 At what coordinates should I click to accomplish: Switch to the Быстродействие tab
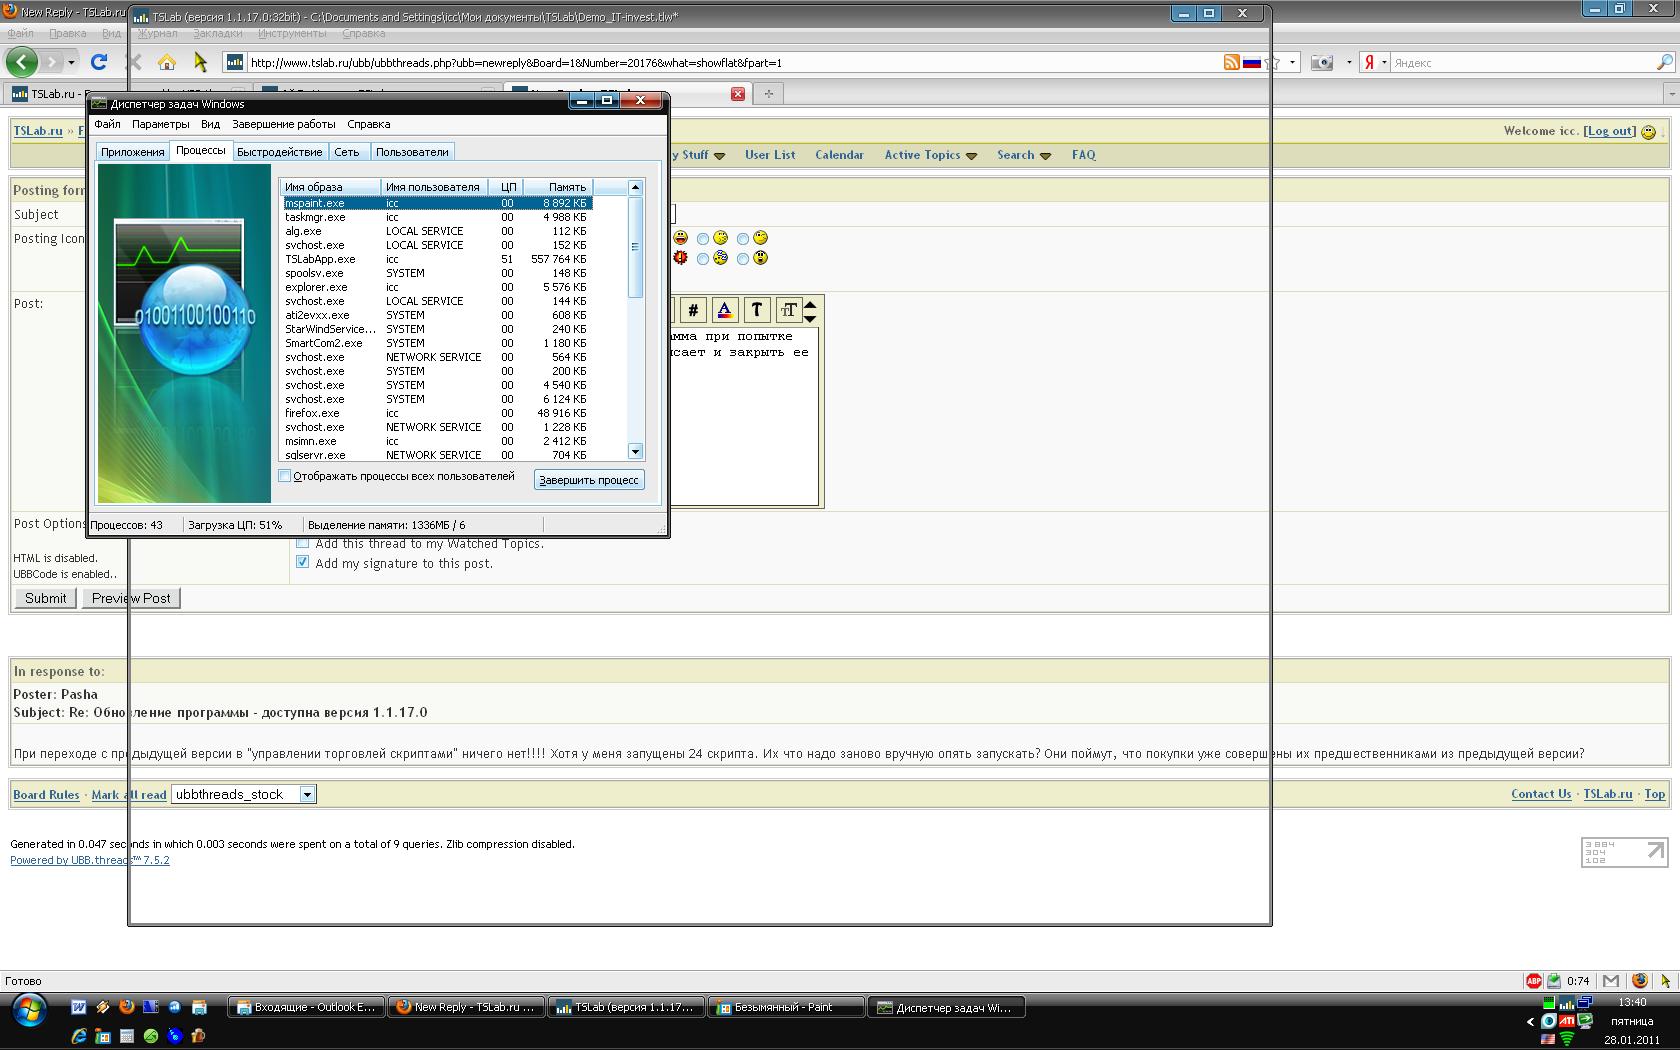[279, 152]
